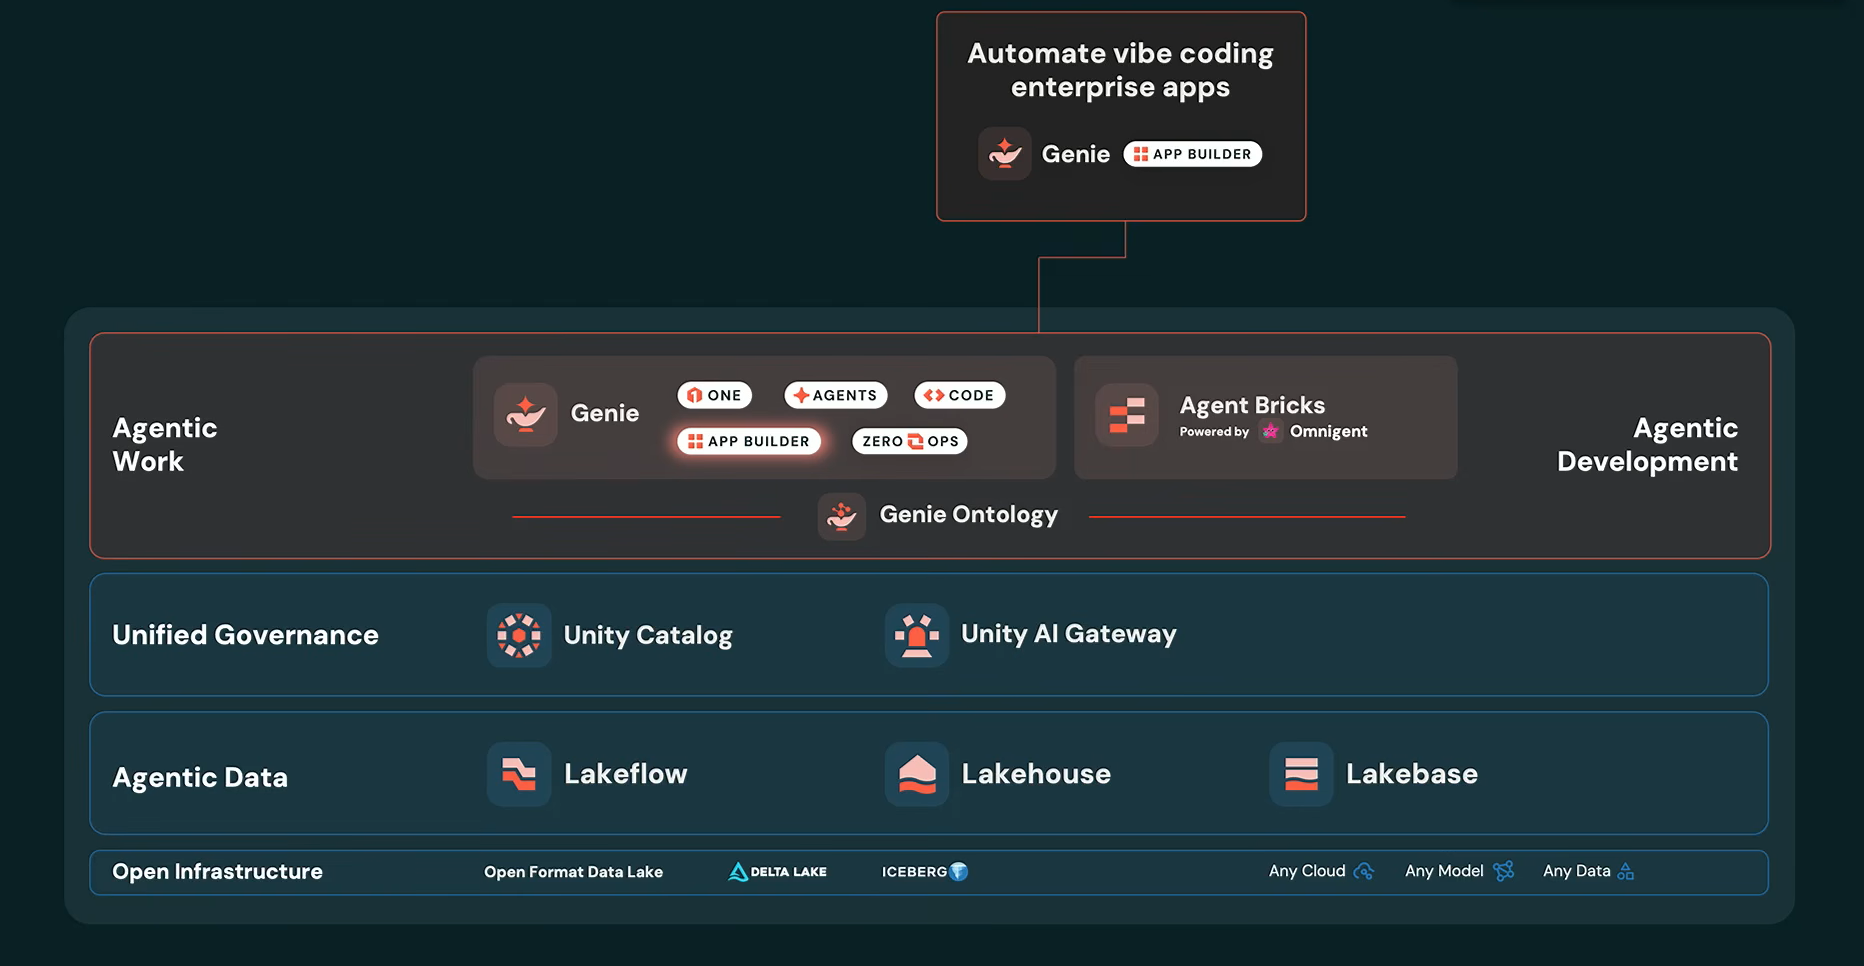Click the 'Agent Bricks' label

[x=1252, y=405]
